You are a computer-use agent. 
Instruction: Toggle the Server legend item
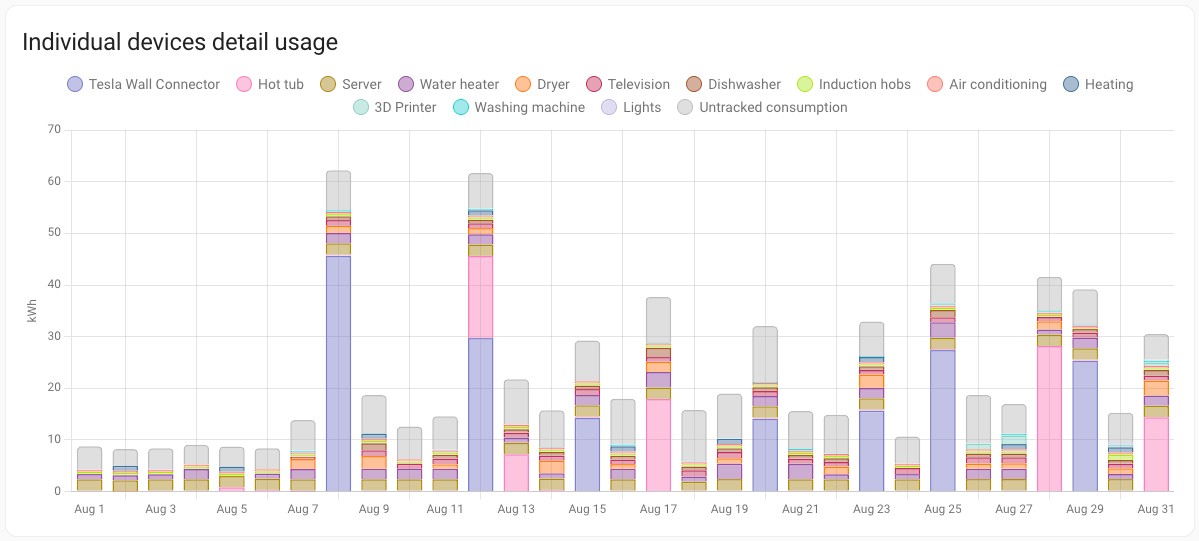(350, 84)
